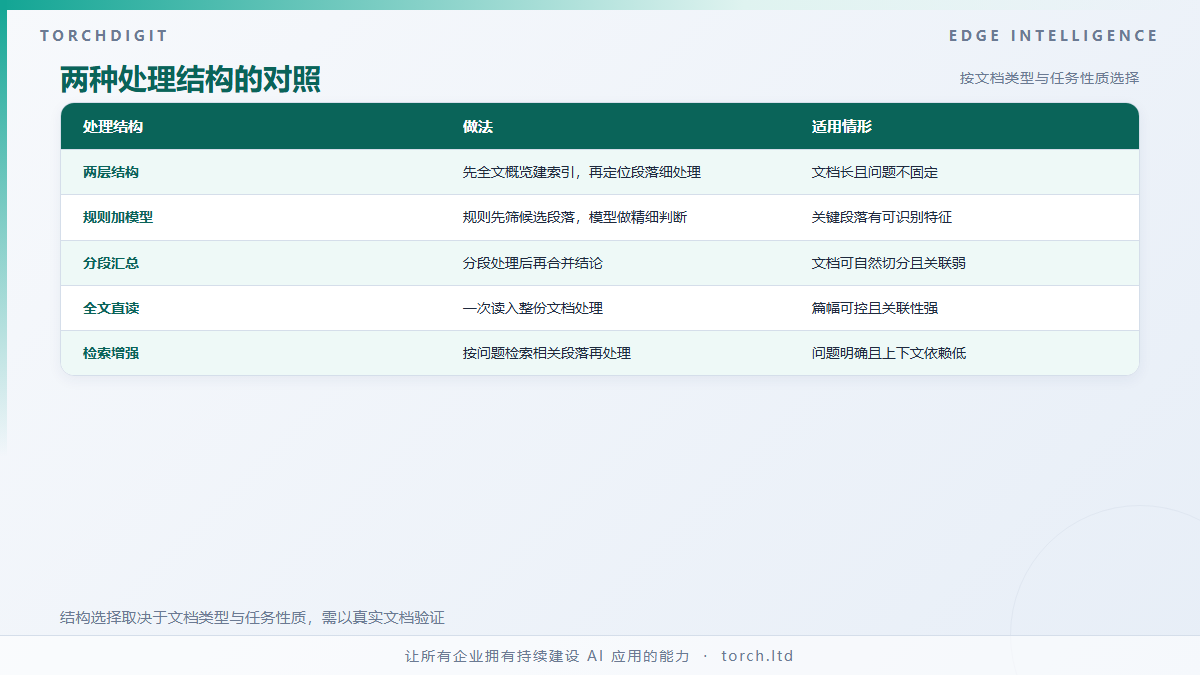Select the 两层结构 row label

[x=111, y=172]
